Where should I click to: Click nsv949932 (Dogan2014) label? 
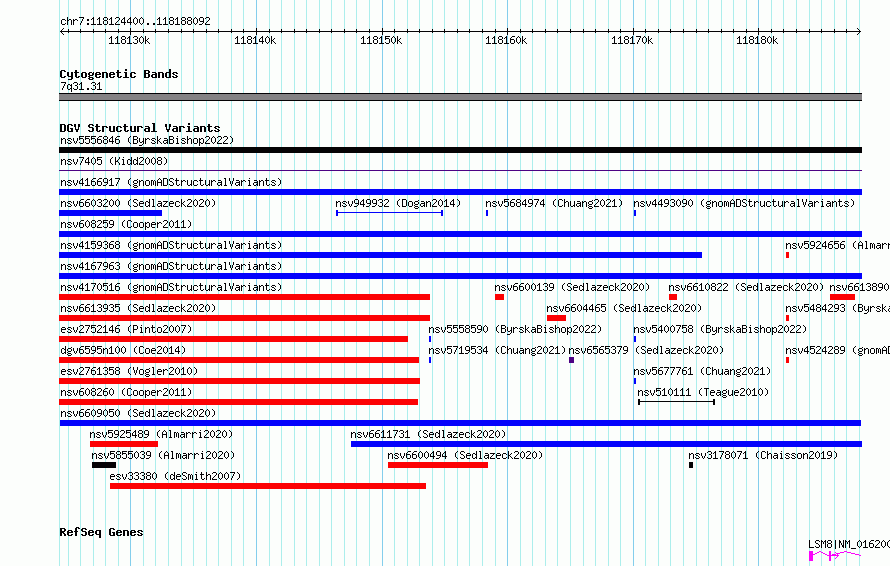tap(398, 203)
